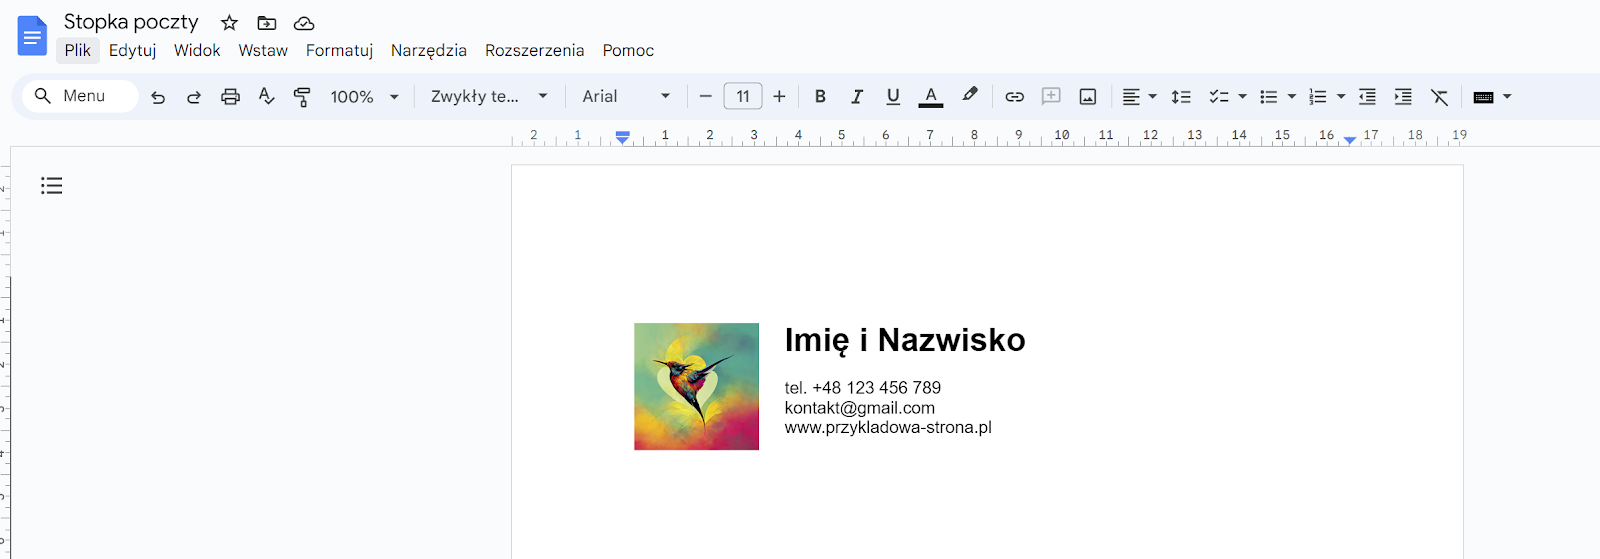
Task: Open the Edytuj menu
Action: click(133, 50)
